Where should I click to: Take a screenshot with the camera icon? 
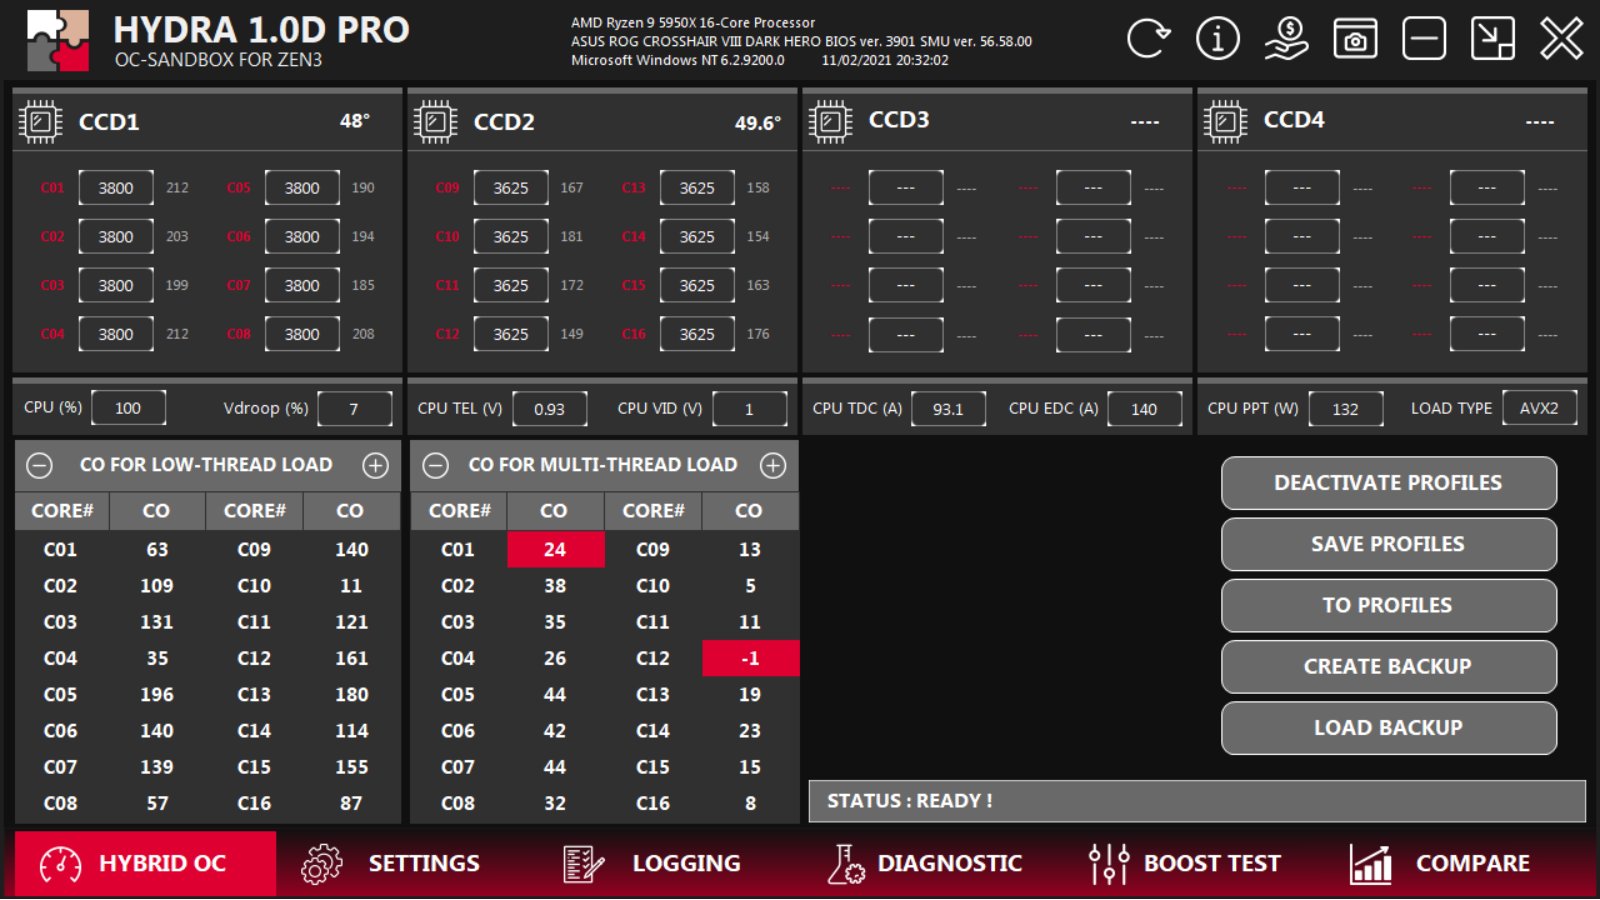[1355, 39]
